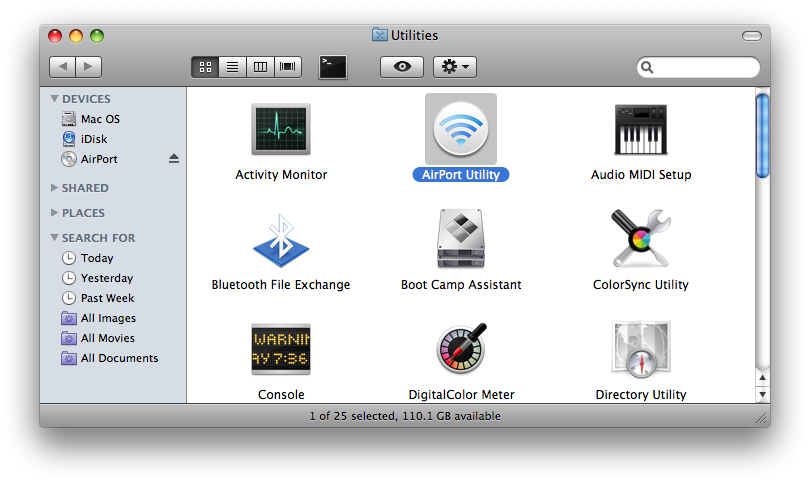
Task: Collapse the SEARCH FOR sidebar section
Action: [54, 238]
